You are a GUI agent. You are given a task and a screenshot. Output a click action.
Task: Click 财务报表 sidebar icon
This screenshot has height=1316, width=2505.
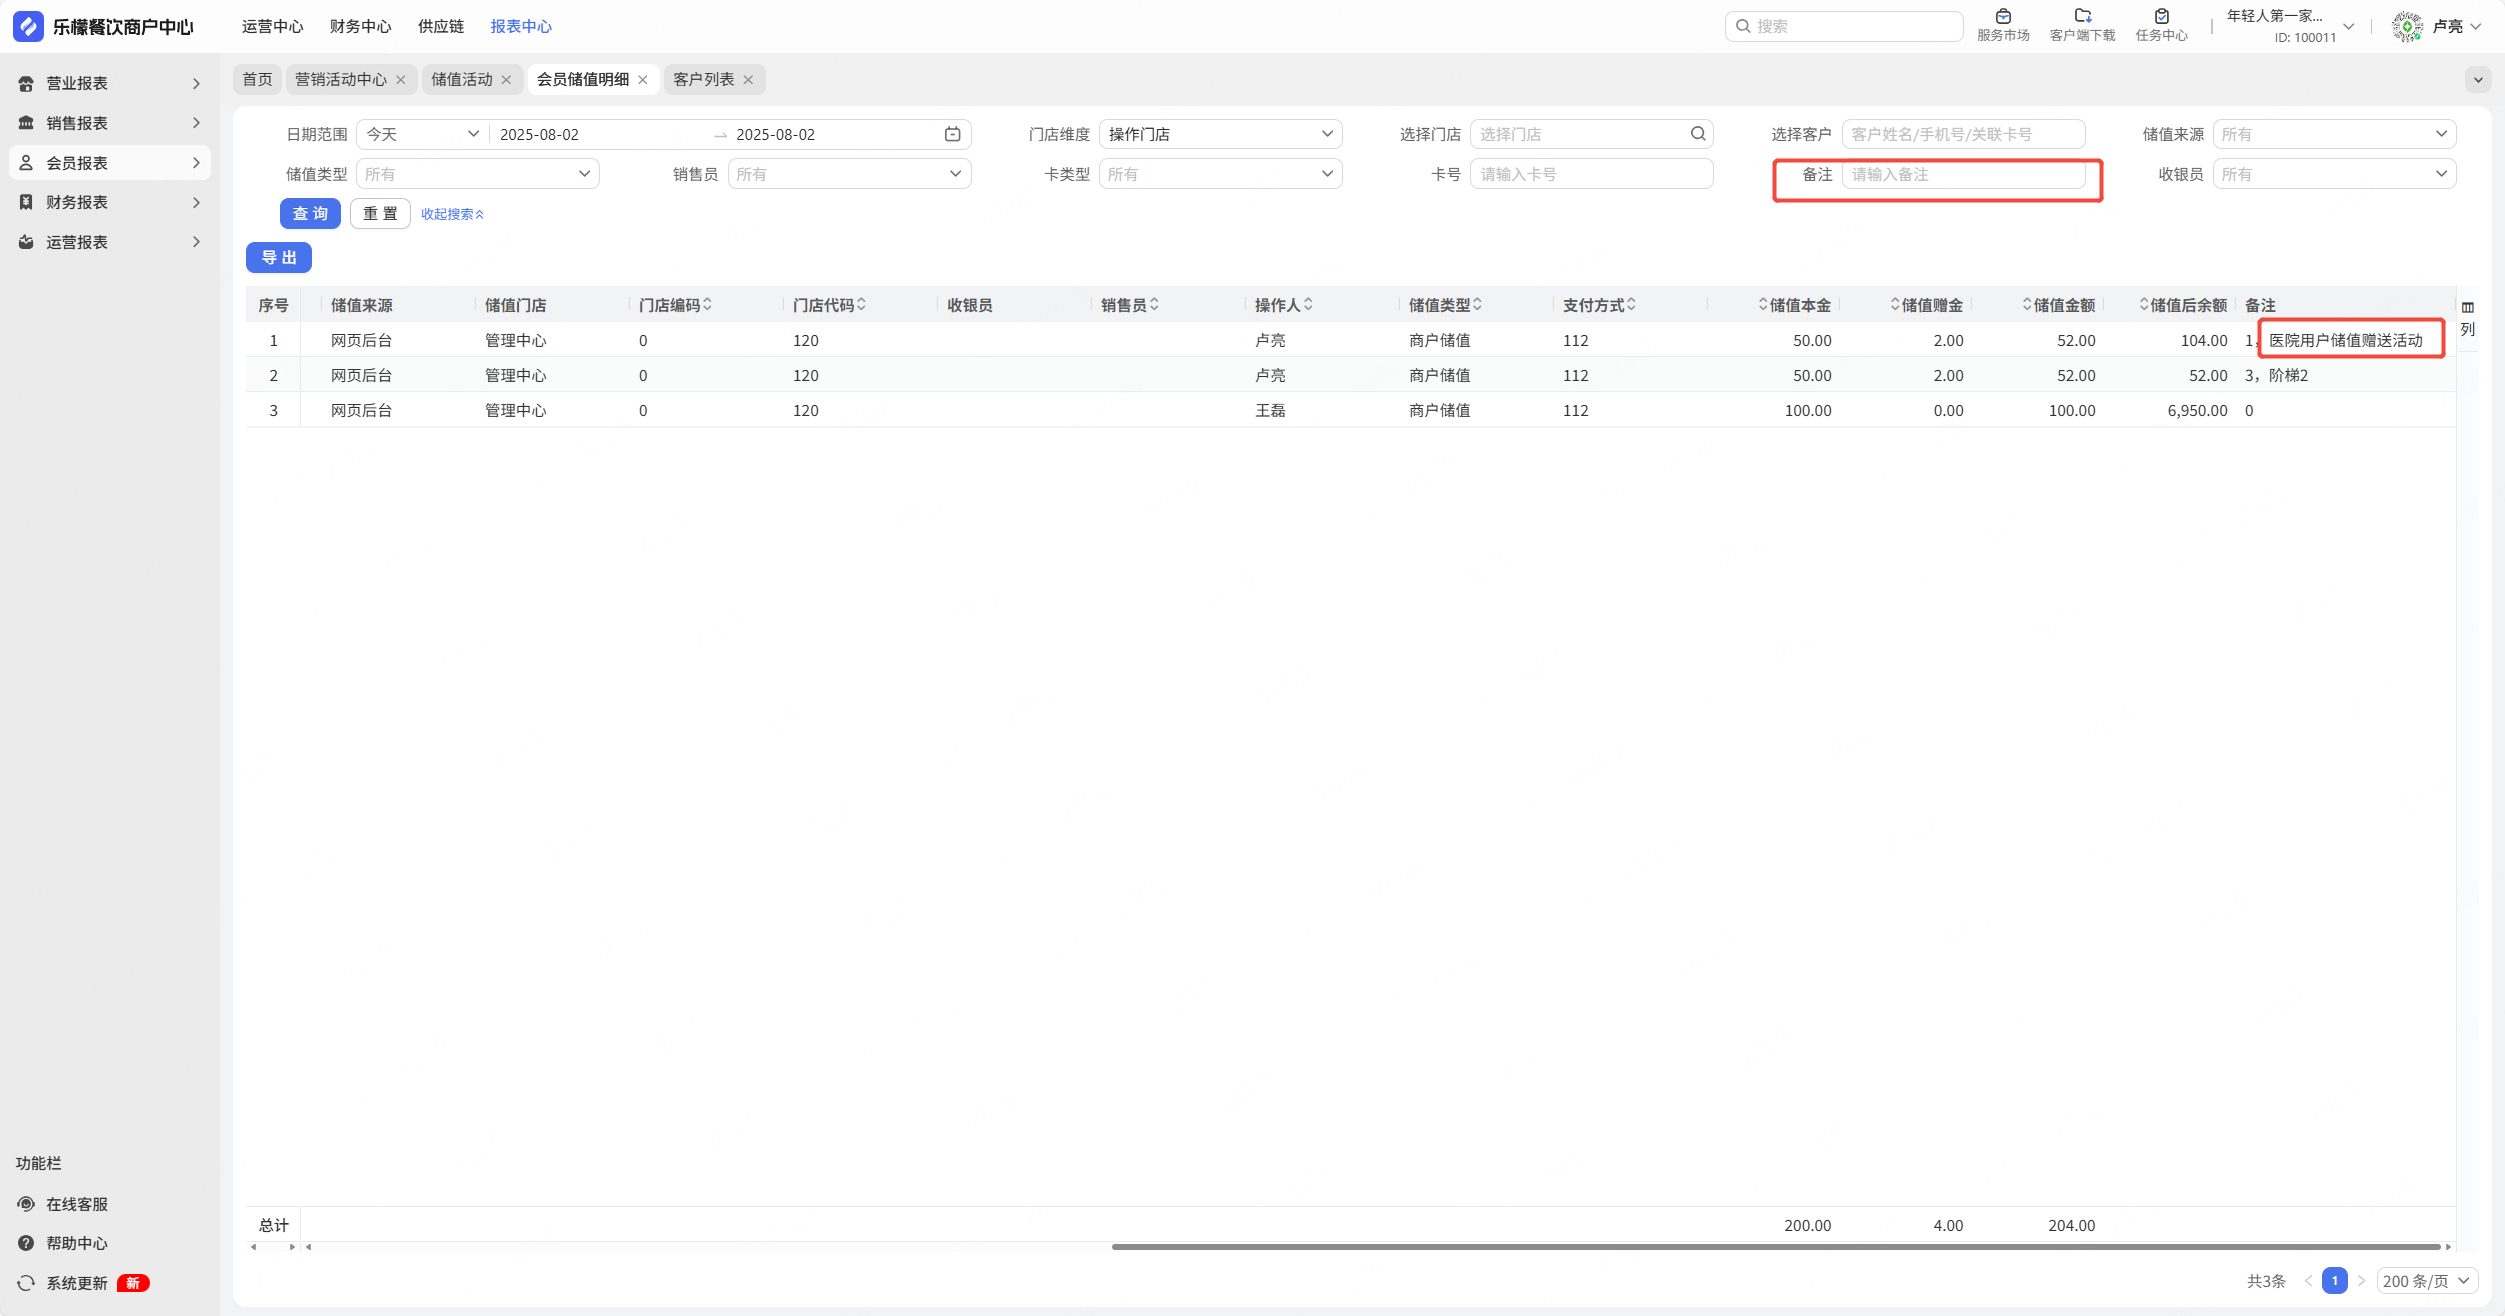coord(26,202)
